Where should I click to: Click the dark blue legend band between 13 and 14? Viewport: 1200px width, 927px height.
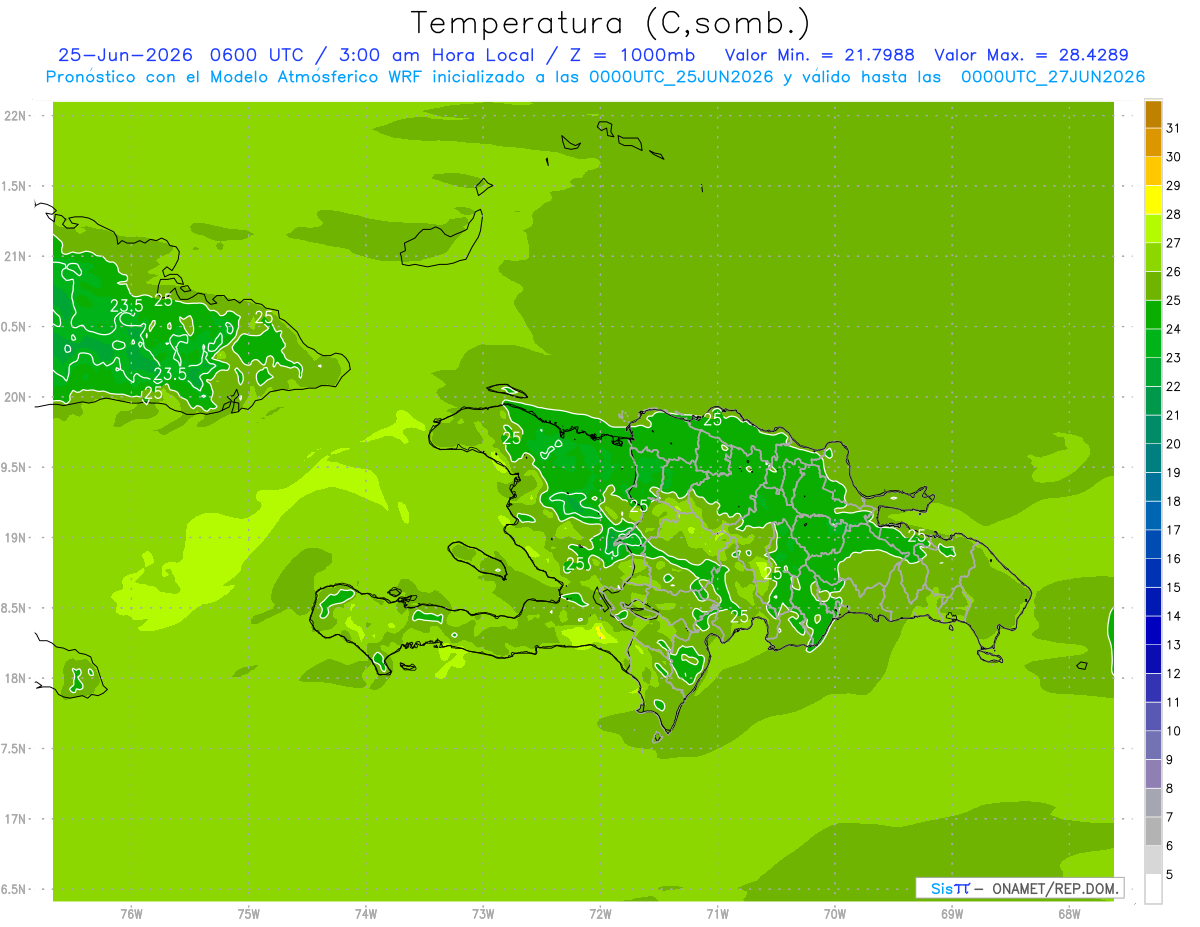pyautogui.click(x=1153, y=630)
